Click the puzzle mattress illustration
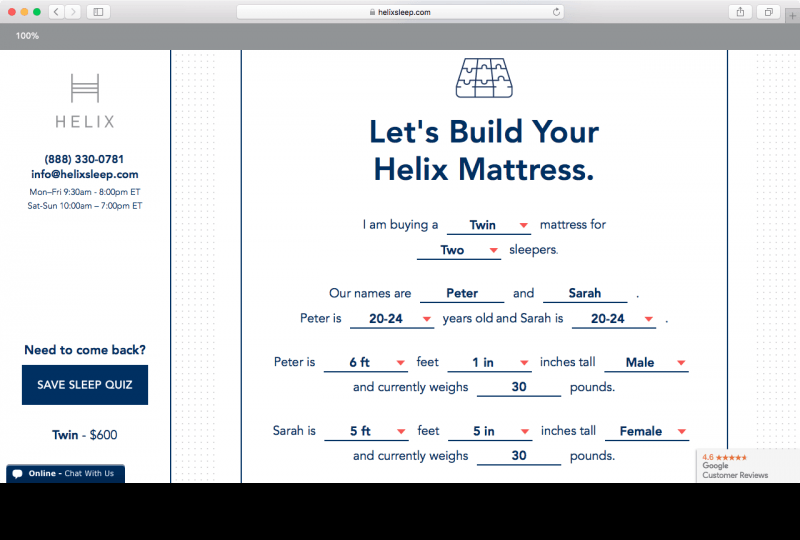800x540 pixels. pyautogui.click(x=484, y=78)
